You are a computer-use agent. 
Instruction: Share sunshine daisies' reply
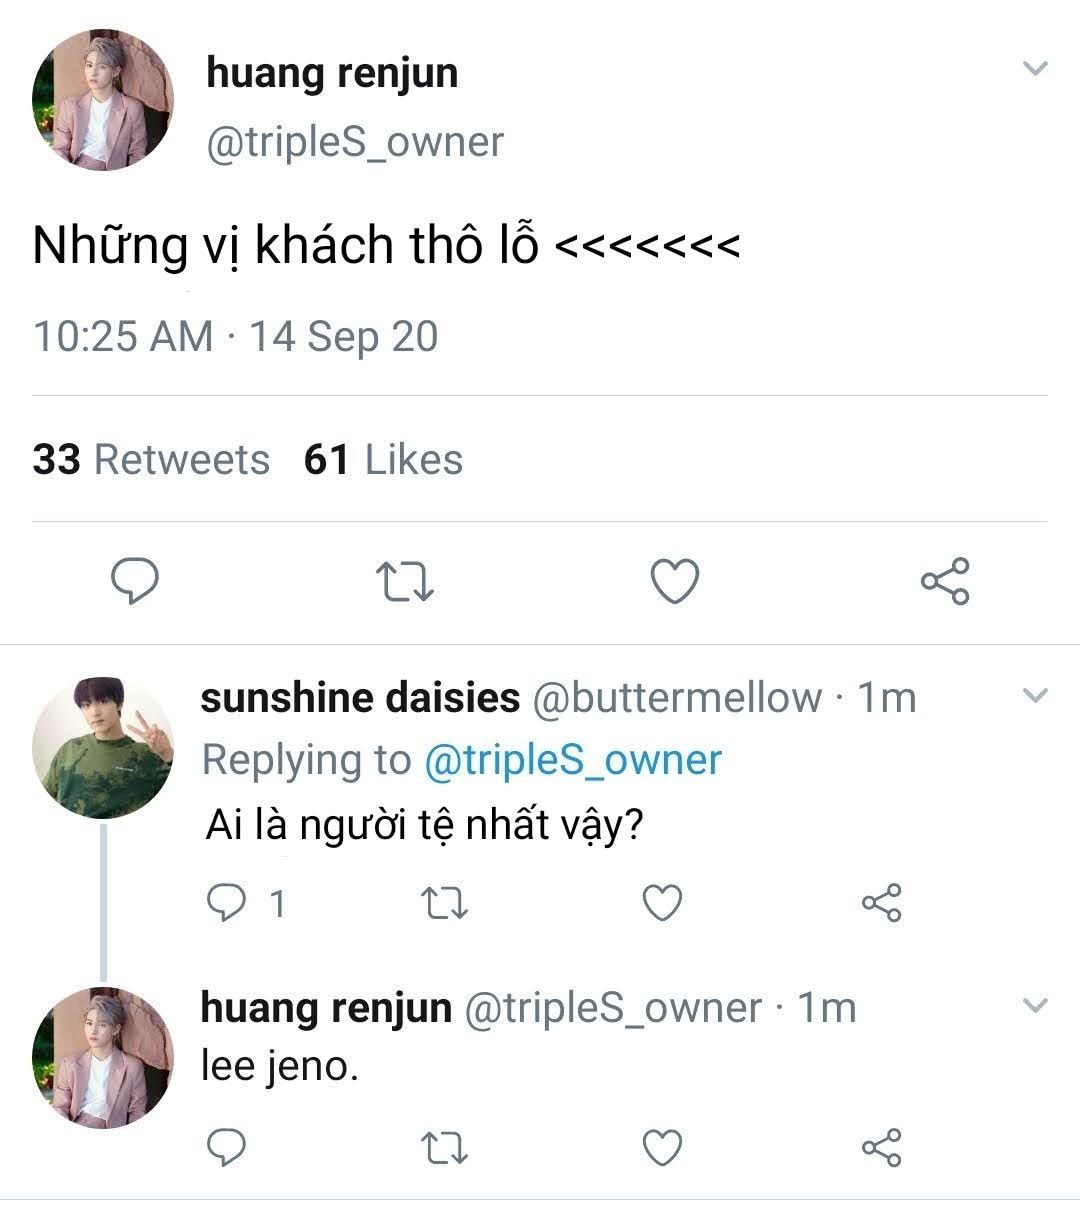pos(881,903)
